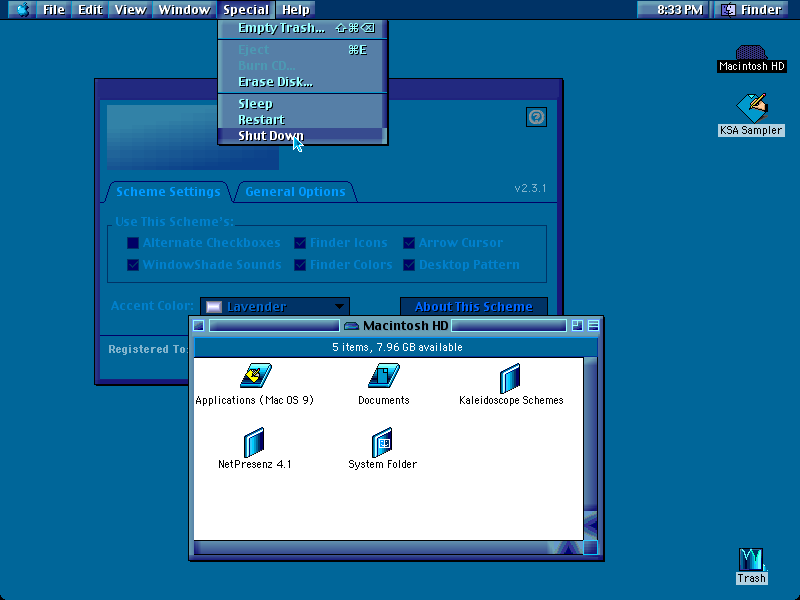Open the View menu
The height and width of the screenshot is (600, 800).
pos(130,9)
